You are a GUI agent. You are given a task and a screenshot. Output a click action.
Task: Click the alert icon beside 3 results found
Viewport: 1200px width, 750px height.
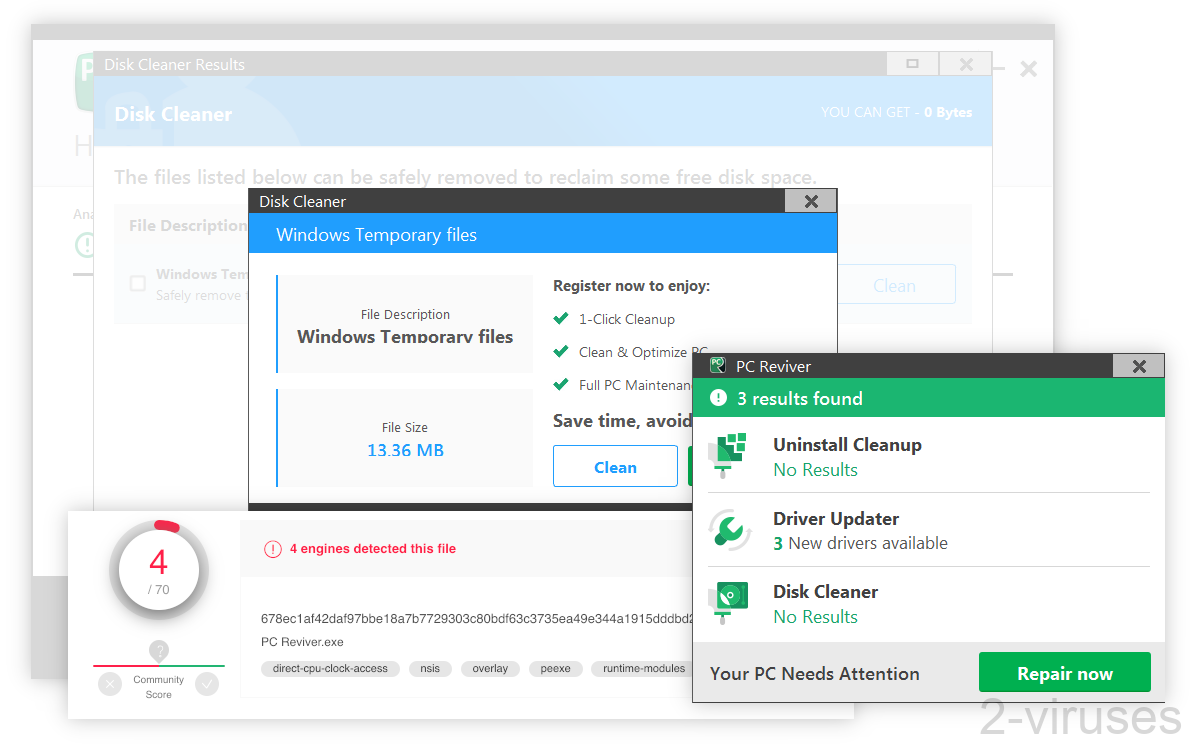tap(718, 398)
